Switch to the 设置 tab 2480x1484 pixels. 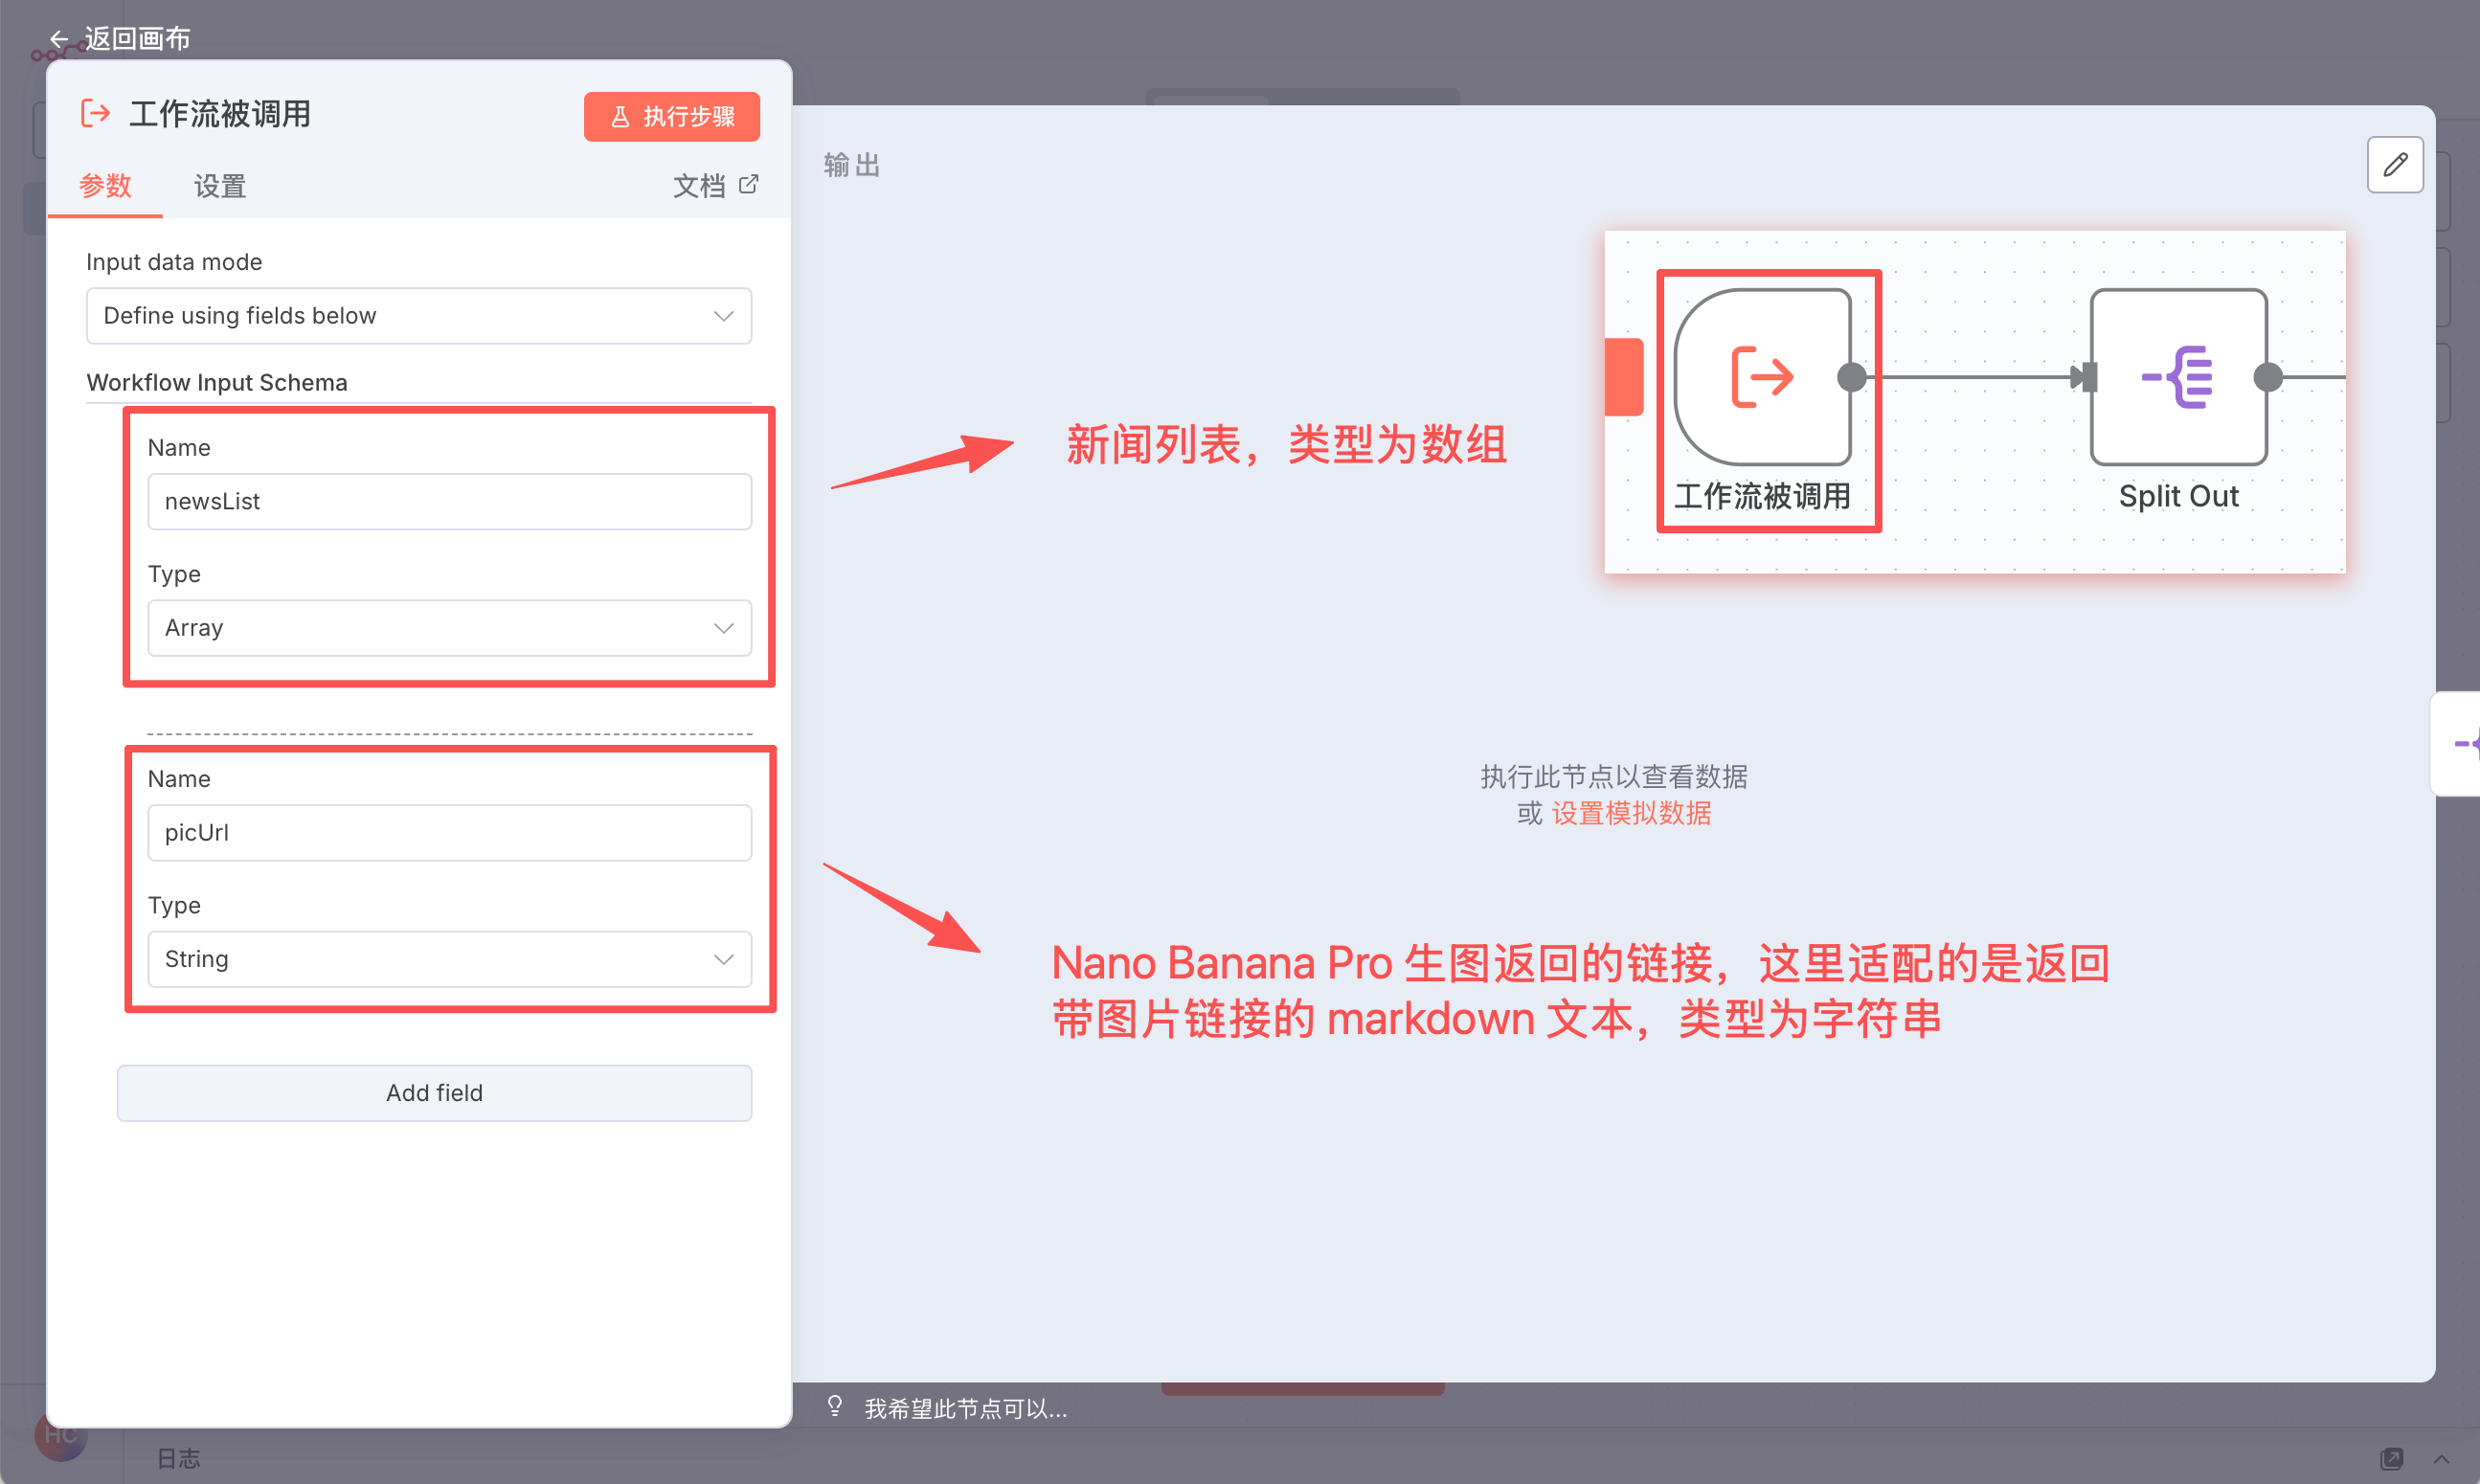point(220,186)
